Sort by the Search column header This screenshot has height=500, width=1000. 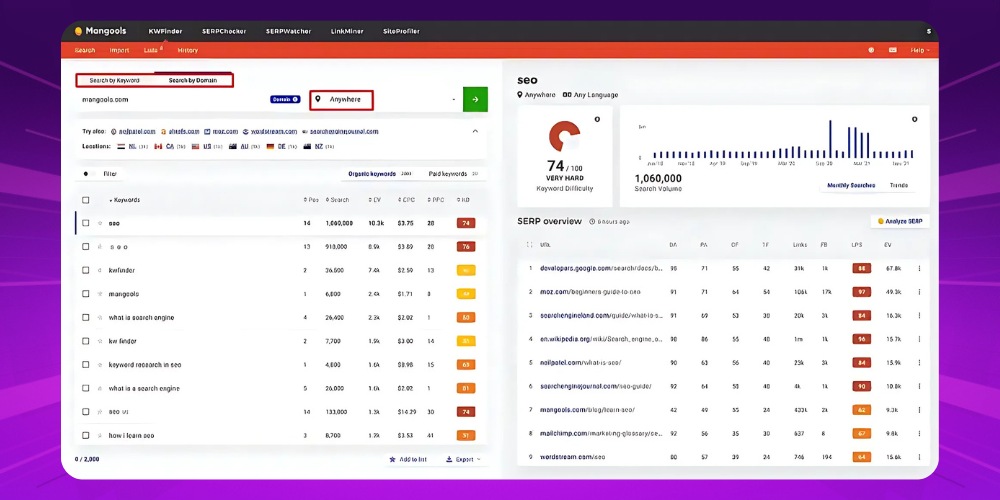click(x=337, y=200)
